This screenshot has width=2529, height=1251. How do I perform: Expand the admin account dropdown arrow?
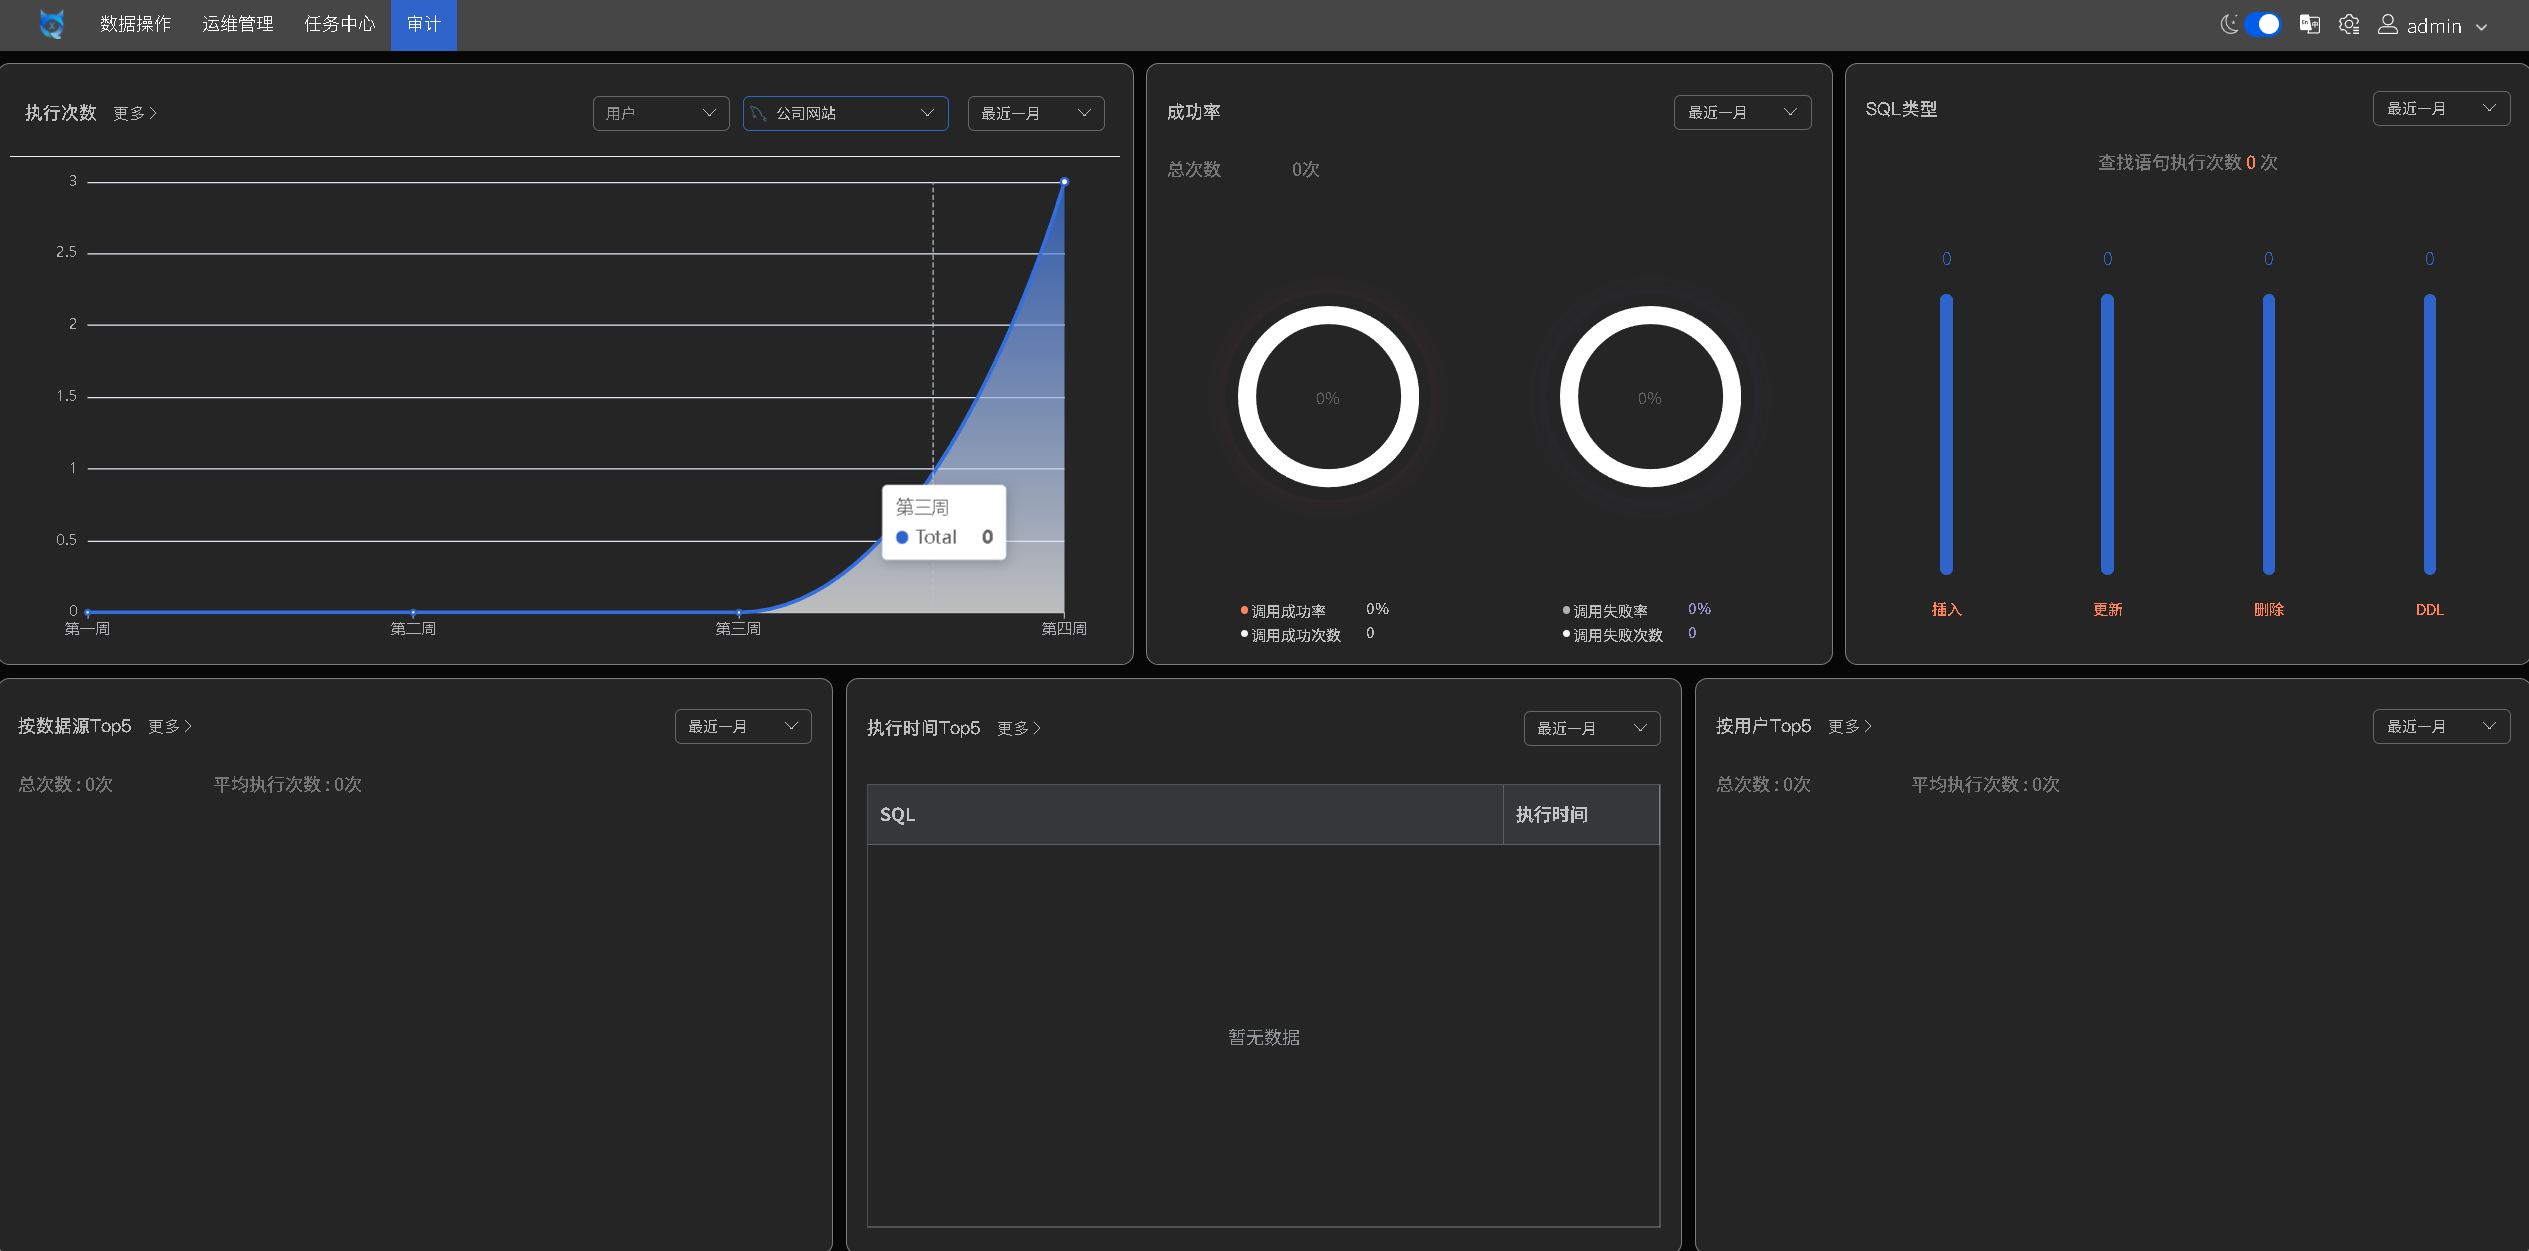pos(2481,27)
